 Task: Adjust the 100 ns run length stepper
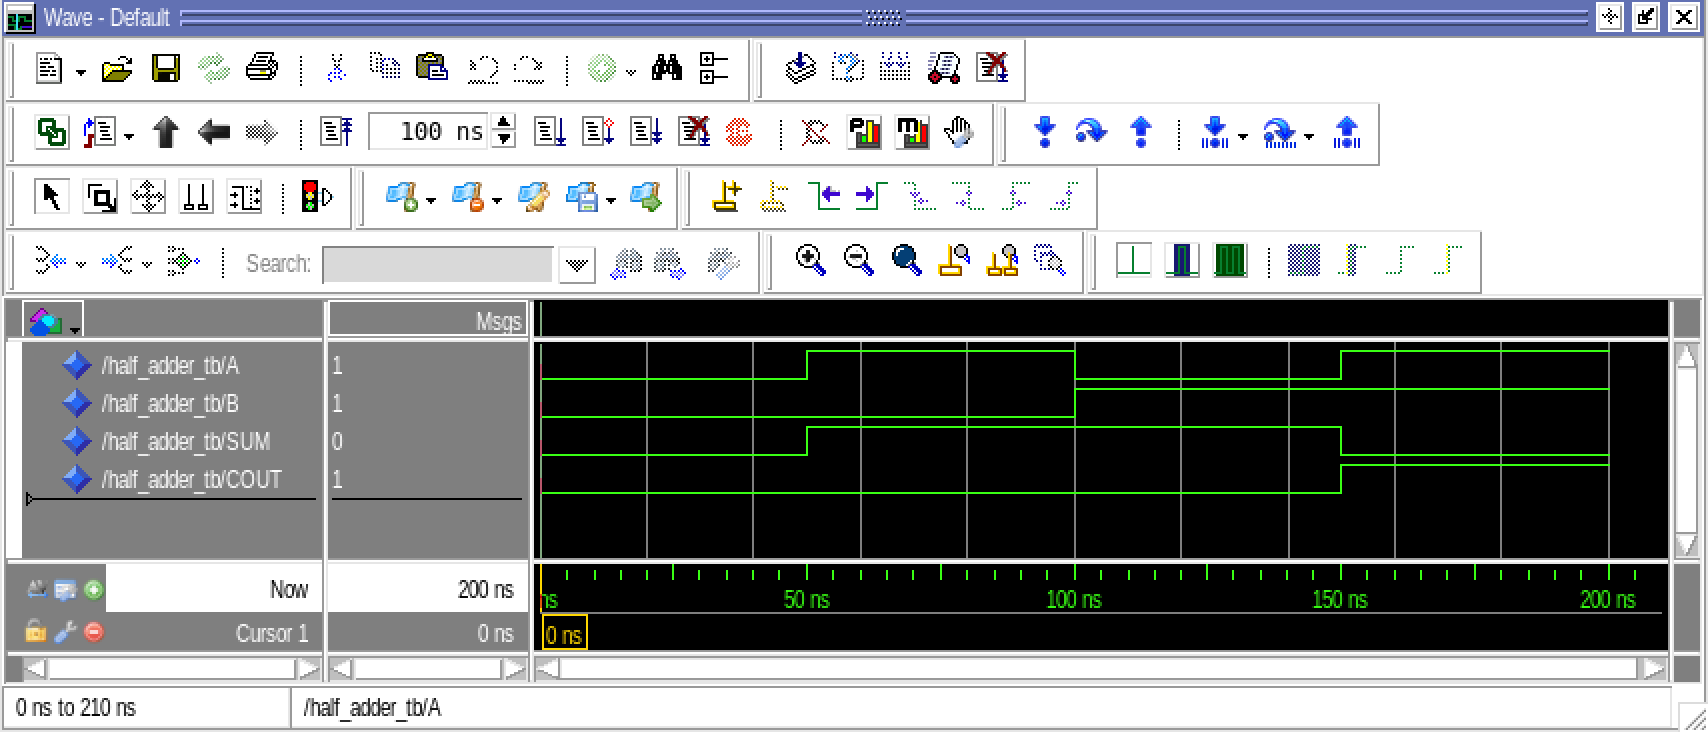coord(505,132)
